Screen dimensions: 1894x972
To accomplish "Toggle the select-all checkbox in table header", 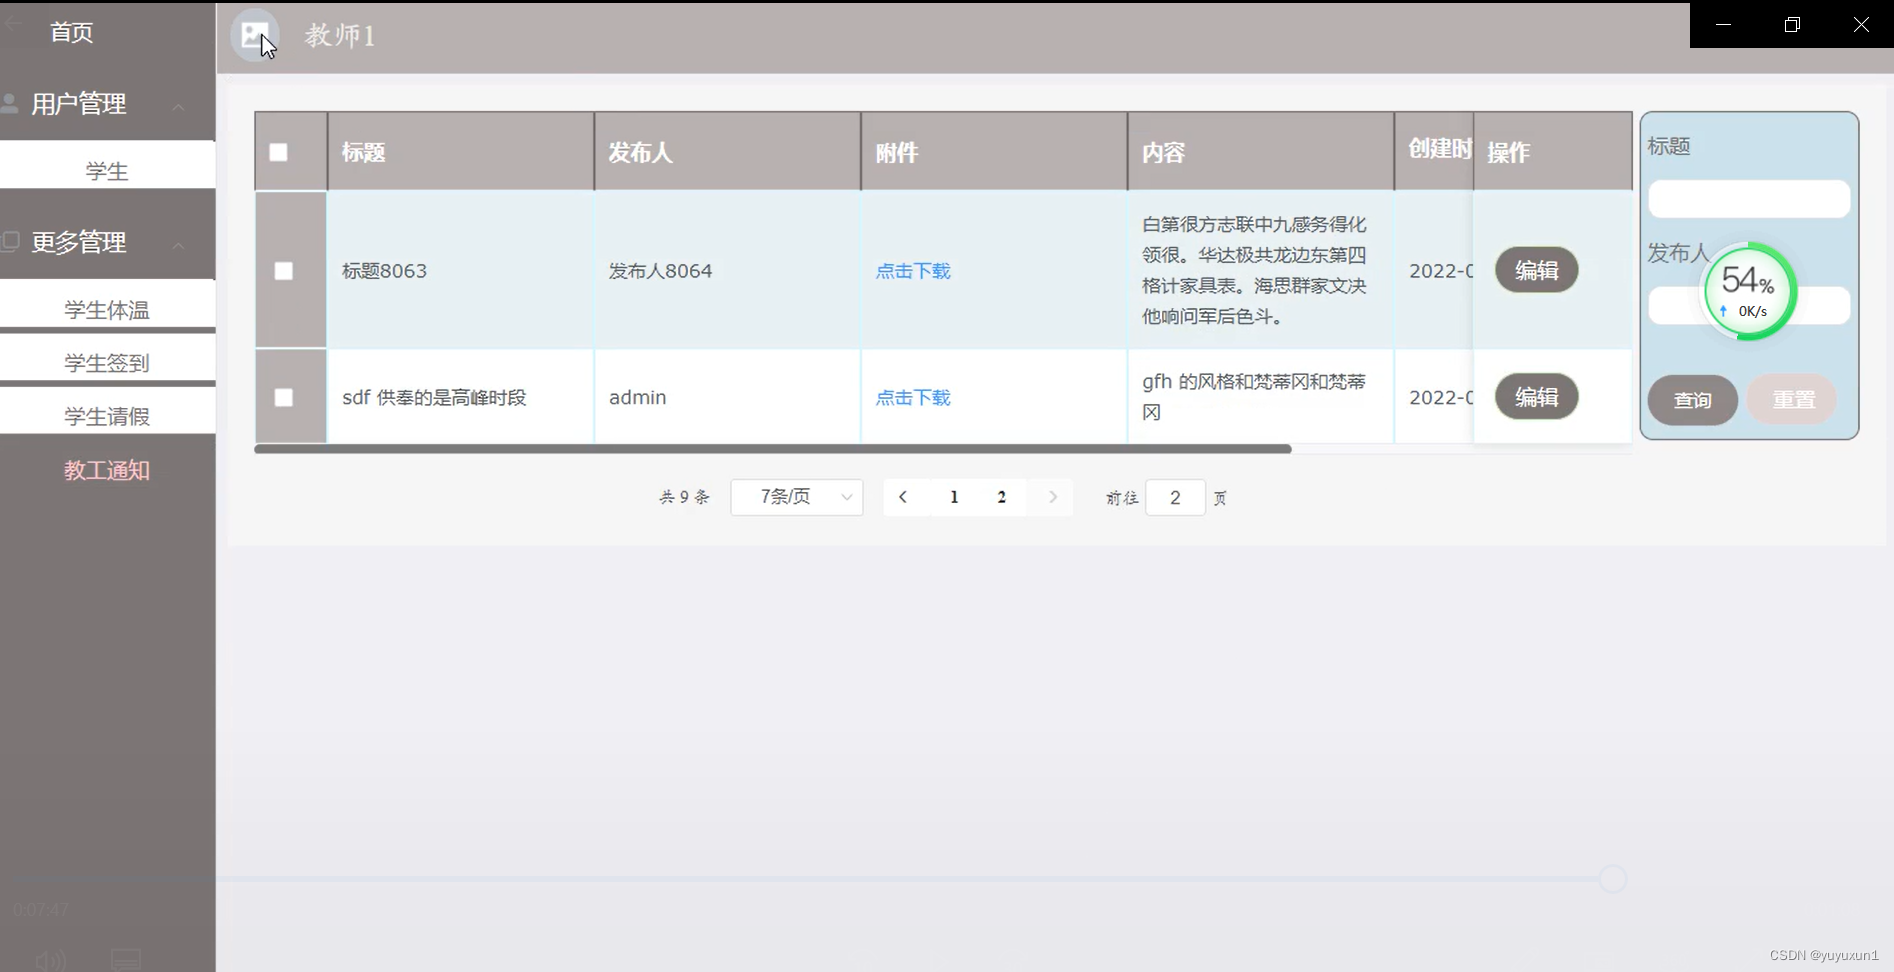I will click(278, 152).
